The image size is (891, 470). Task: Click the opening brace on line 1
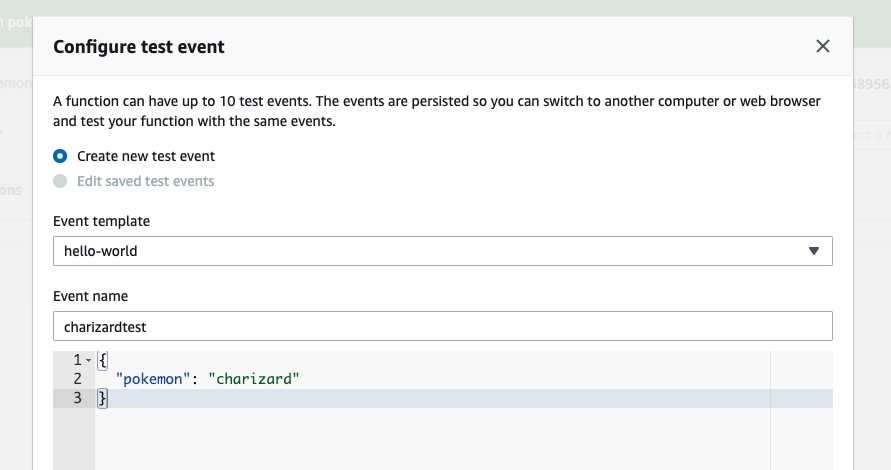coord(102,360)
